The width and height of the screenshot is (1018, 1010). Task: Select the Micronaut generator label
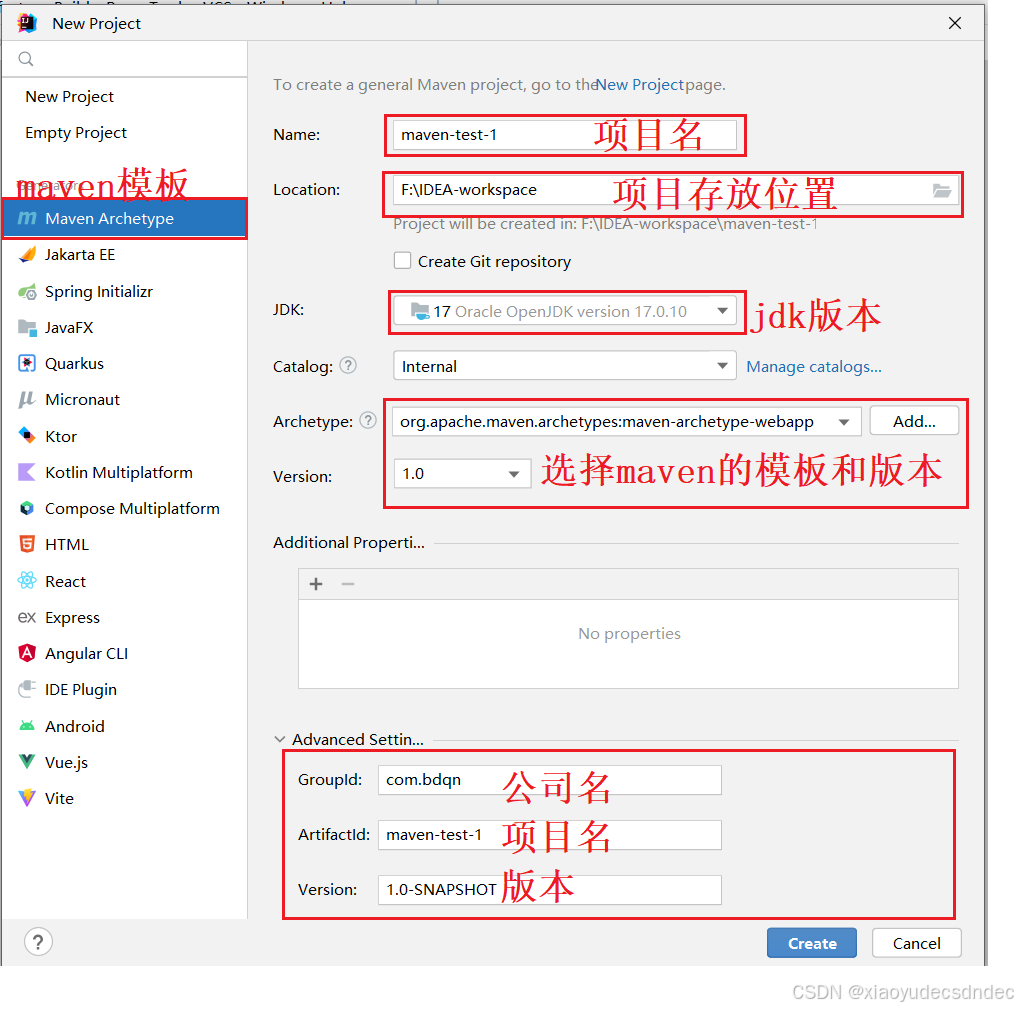[x=82, y=400]
